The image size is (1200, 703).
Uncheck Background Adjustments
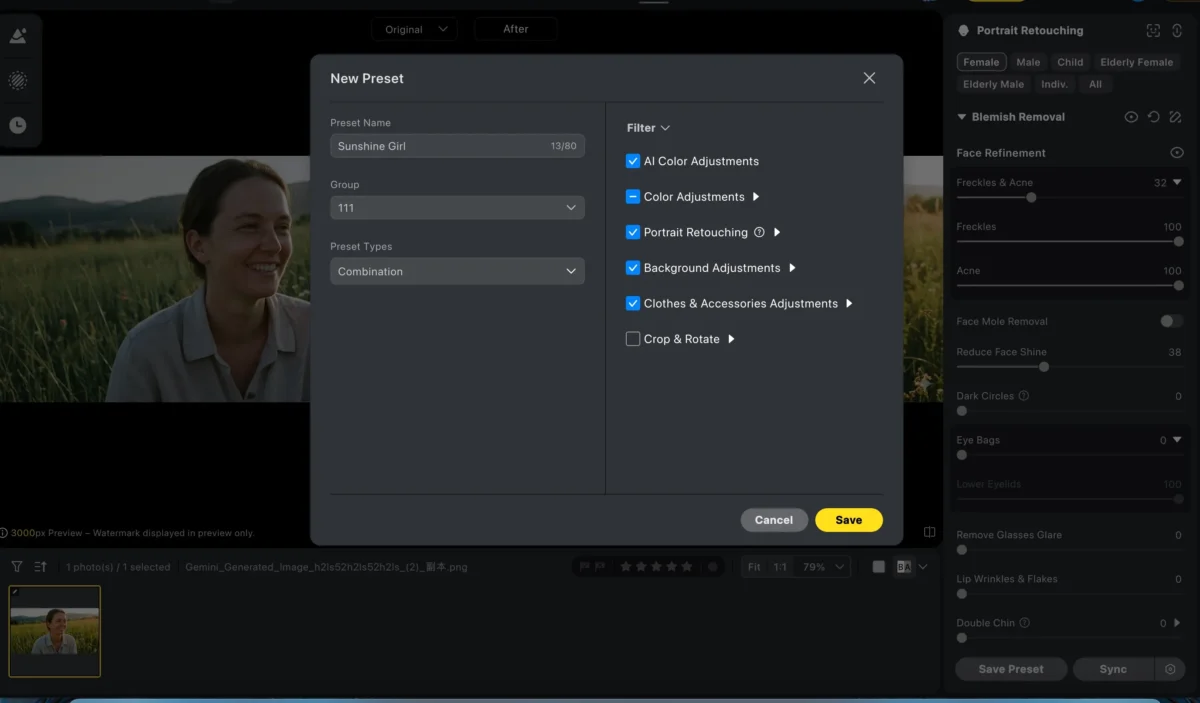pos(633,268)
